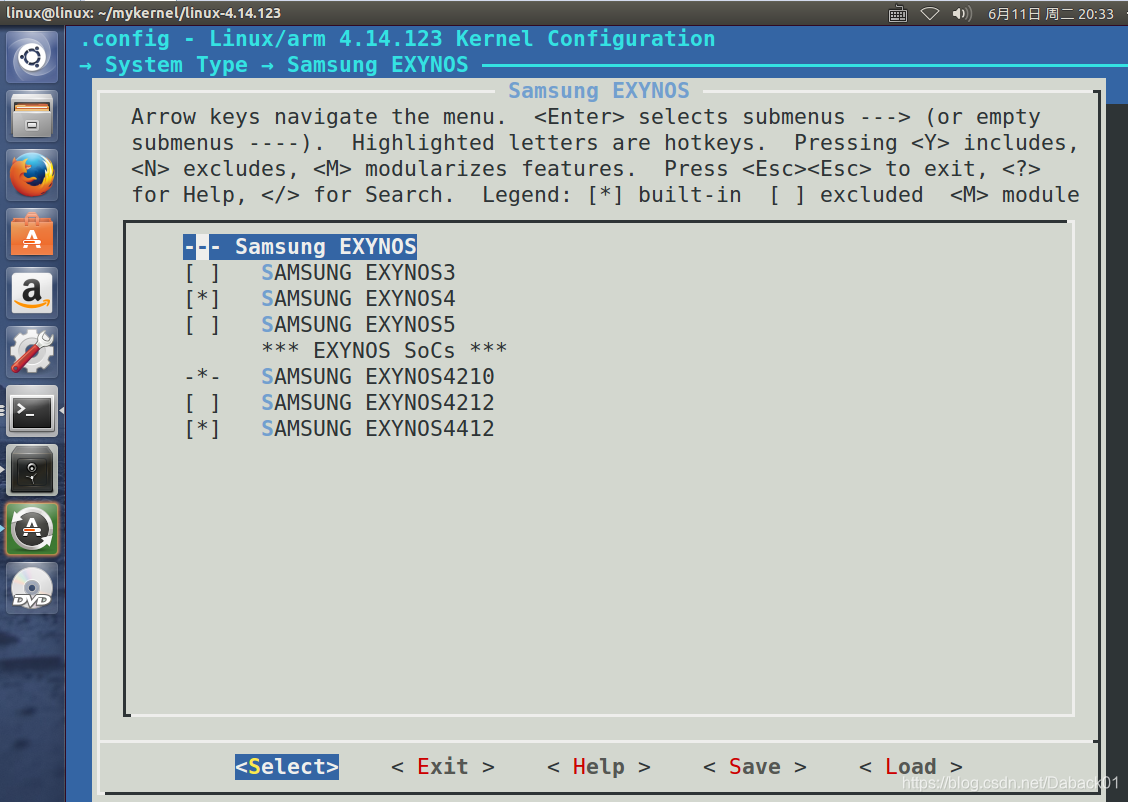This screenshot has height=802, width=1128.
Task: Toggle the SAMSUNG EXYNOS5 checkbox
Action: tap(202, 324)
